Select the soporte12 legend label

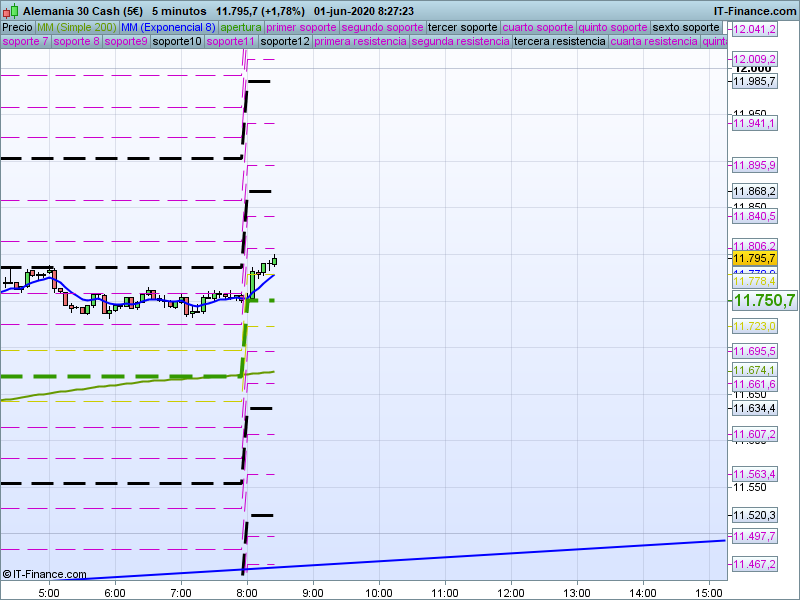tap(284, 42)
